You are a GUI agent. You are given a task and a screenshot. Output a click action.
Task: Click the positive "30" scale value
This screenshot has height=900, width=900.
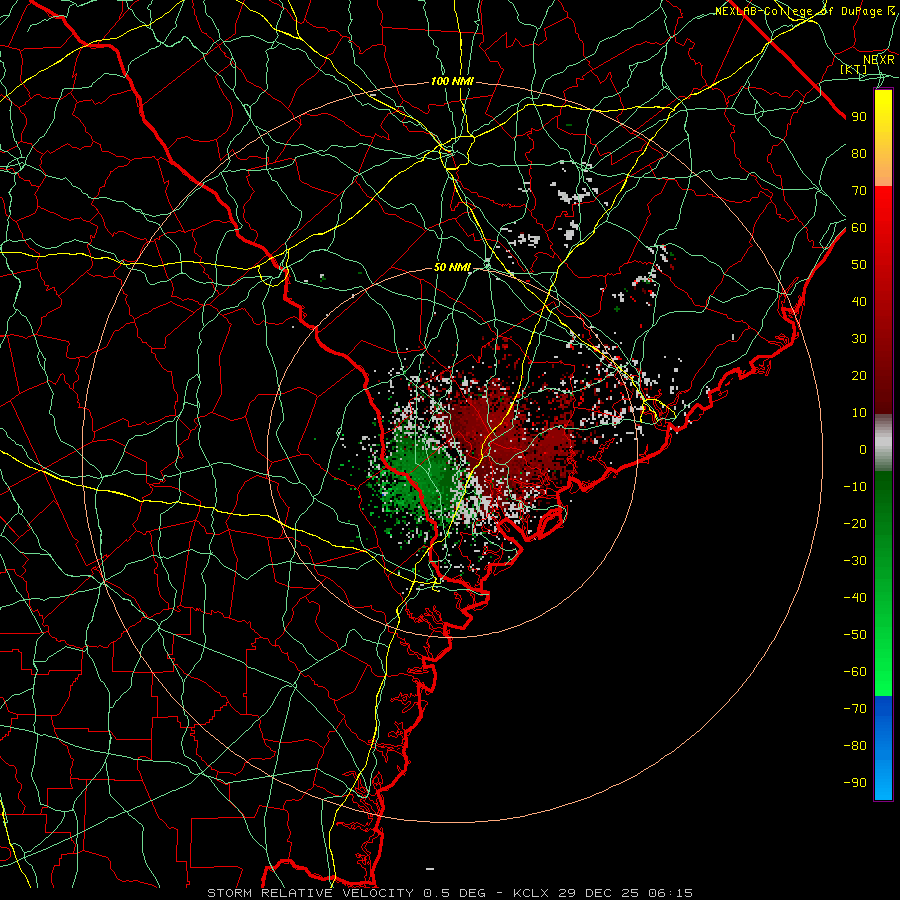tap(859, 339)
